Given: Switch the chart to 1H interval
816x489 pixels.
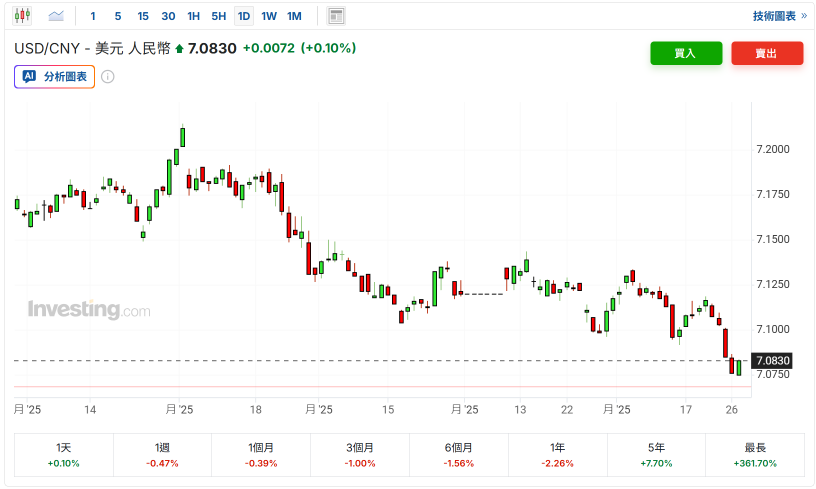Looking at the screenshot, I should point(194,16).
